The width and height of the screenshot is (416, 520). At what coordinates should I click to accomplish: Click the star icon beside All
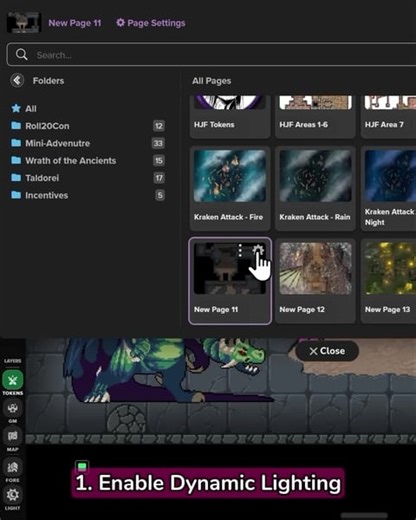pos(16,108)
